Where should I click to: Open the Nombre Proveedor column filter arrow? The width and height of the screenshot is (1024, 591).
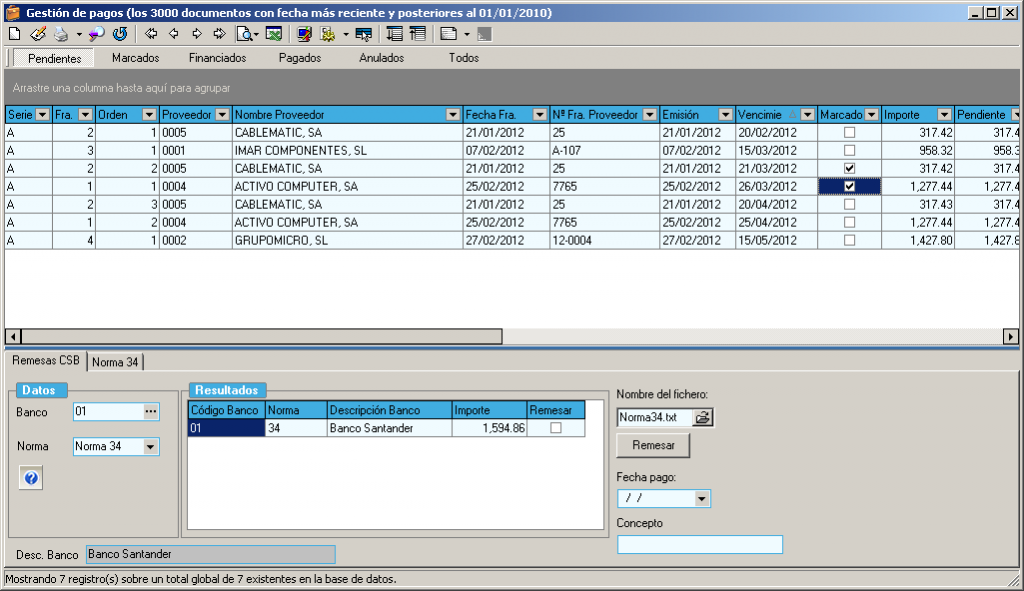[x=453, y=115]
